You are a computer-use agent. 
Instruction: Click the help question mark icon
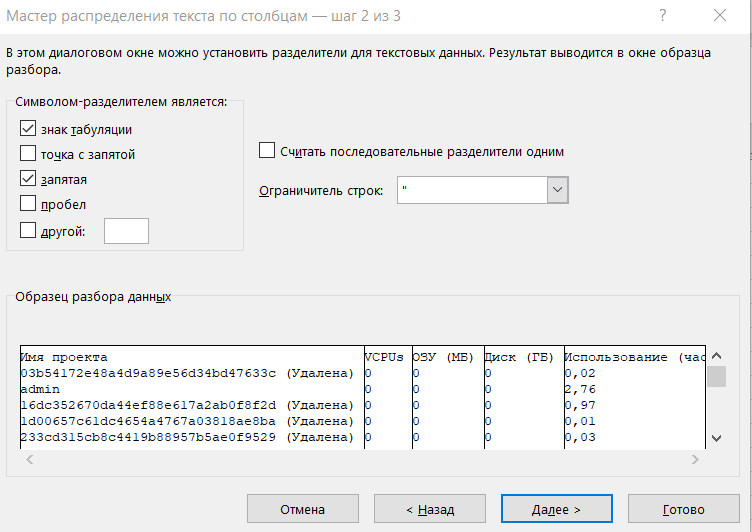click(x=663, y=16)
